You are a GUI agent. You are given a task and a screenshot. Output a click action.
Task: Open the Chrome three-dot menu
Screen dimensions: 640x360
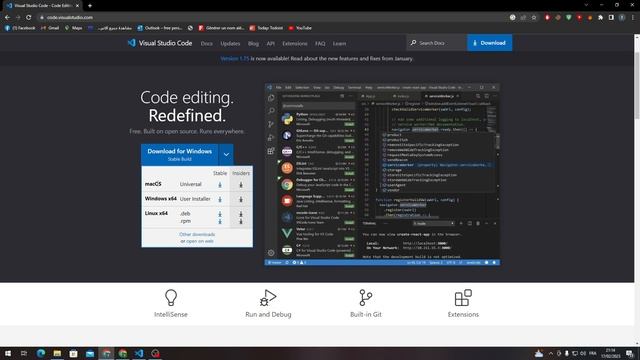[x=633, y=18]
